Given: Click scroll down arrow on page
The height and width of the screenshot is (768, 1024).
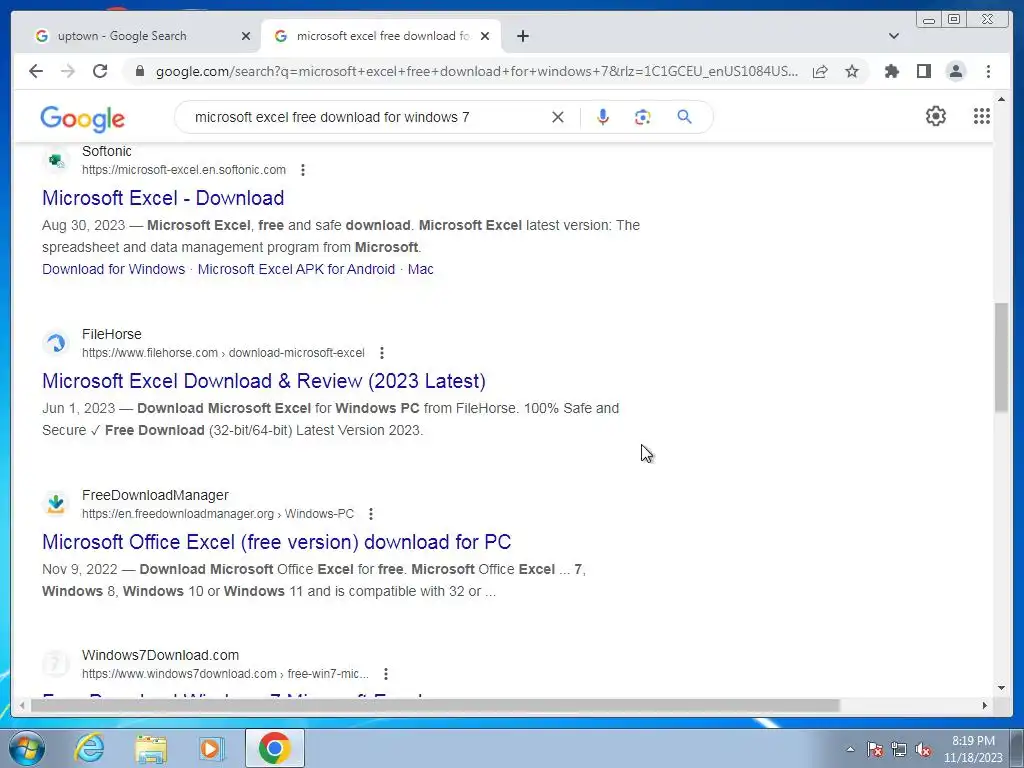Looking at the screenshot, I should pos(1002,687).
